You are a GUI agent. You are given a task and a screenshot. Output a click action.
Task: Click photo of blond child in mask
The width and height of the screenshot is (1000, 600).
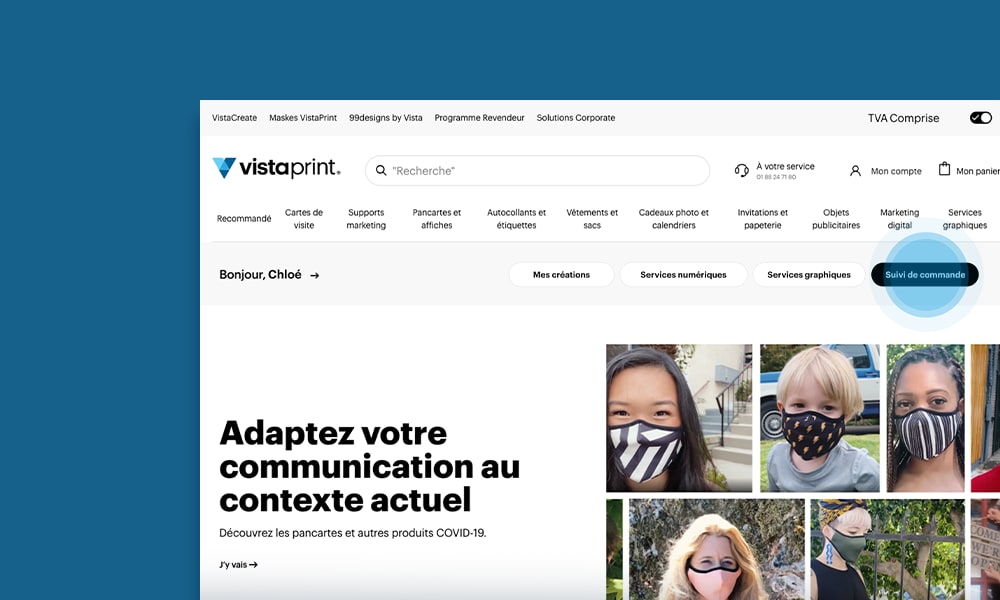820,418
